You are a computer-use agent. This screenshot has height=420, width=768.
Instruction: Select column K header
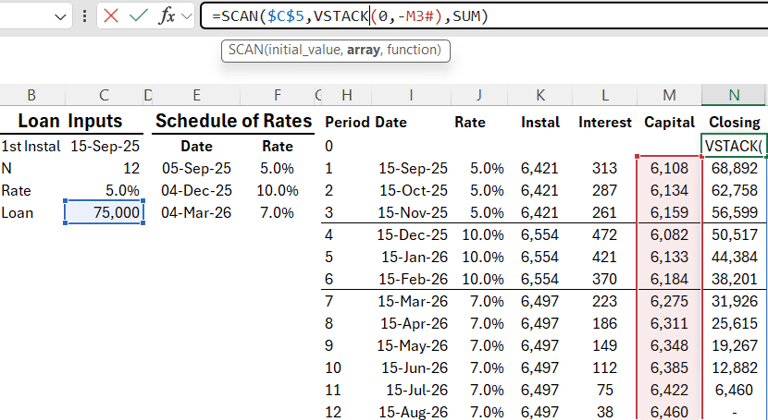540,95
